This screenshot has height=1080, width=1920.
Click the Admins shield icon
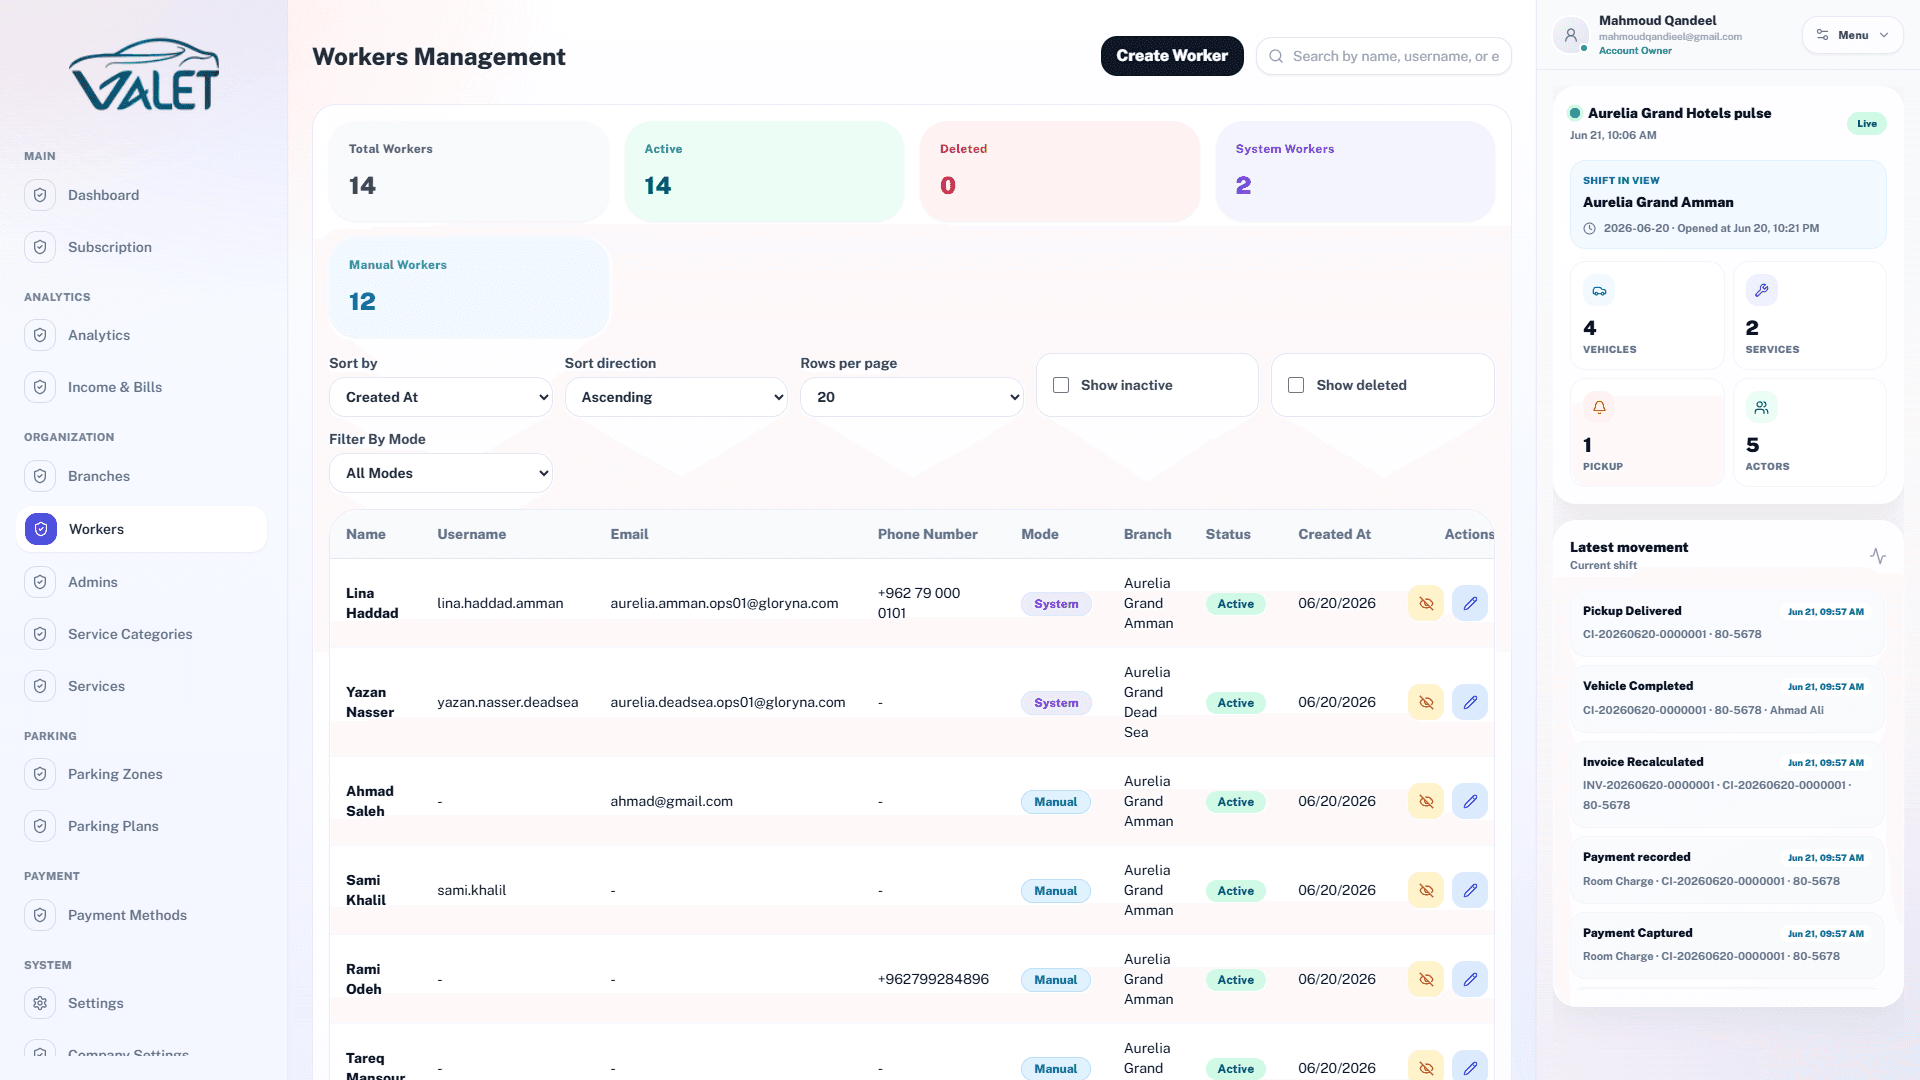click(40, 582)
